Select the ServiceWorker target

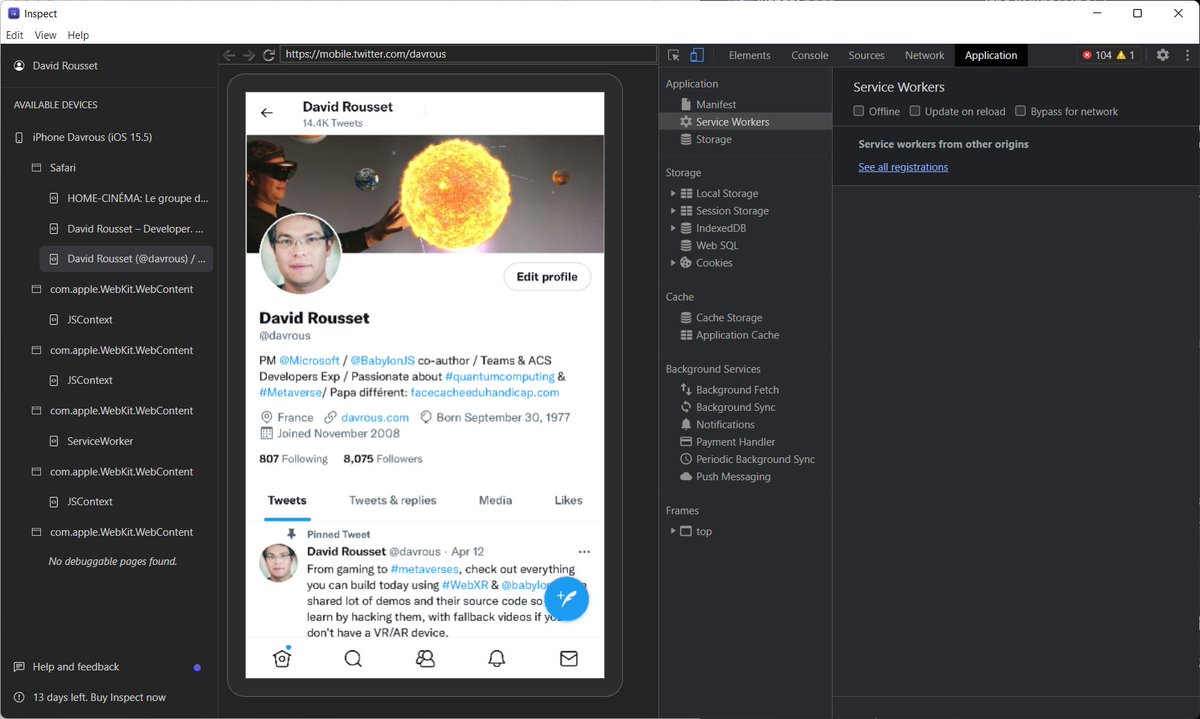tap(100, 441)
